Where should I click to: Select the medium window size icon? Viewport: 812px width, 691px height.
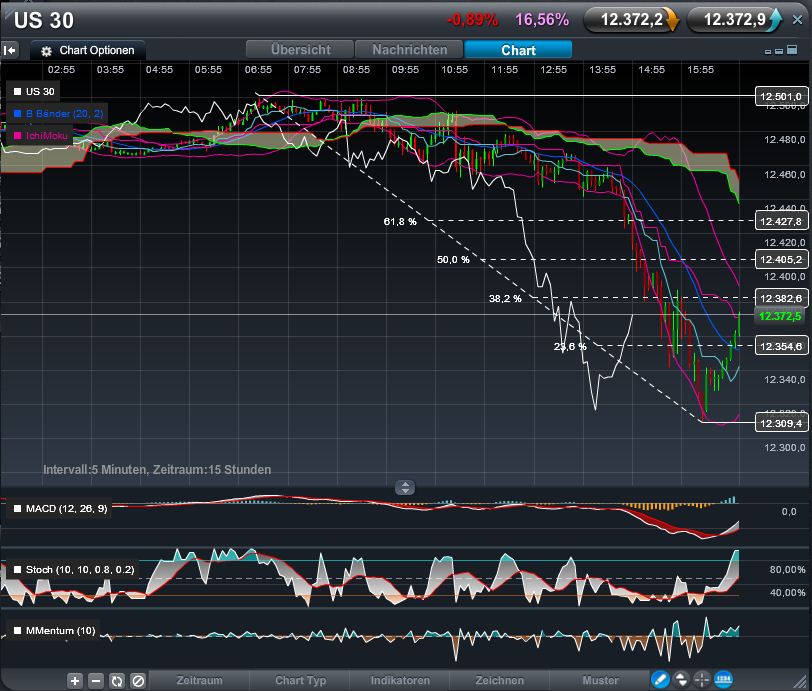[x=779, y=51]
